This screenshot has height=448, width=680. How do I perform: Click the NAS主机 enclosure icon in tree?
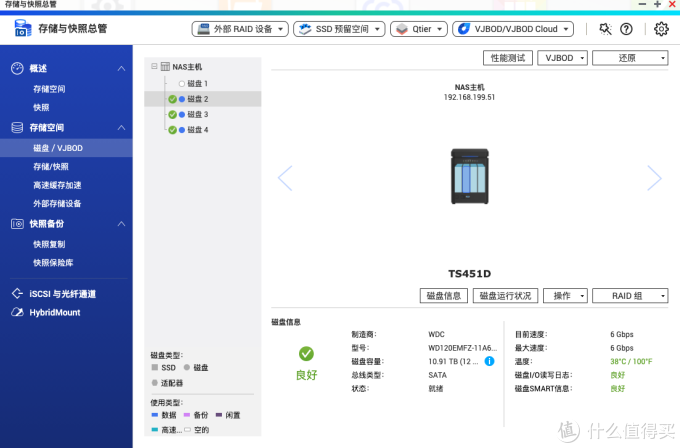[x=165, y=67]
